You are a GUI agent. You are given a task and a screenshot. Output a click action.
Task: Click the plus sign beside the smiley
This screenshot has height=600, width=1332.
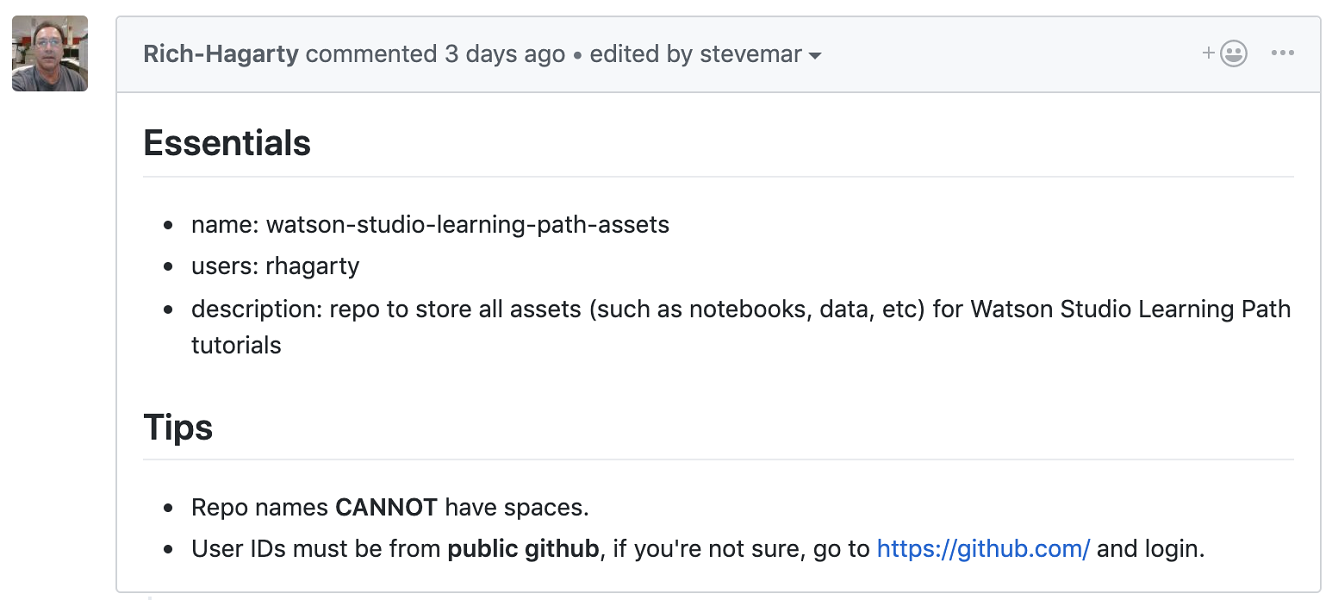pos(1208,53)
